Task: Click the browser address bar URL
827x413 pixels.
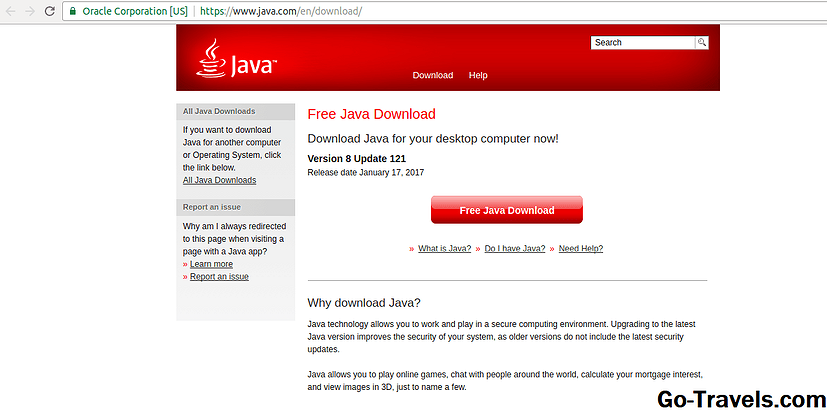Action: (281, 11)
